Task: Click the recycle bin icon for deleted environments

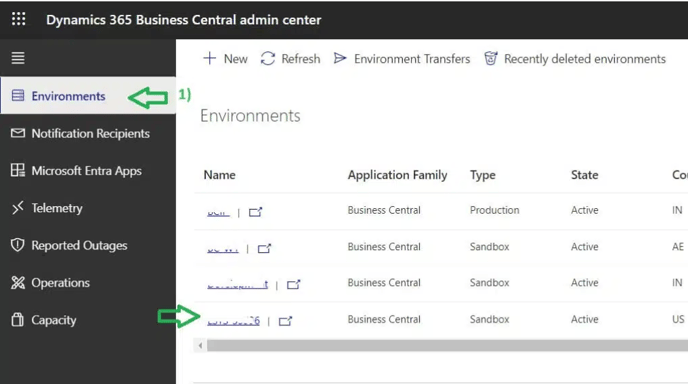Action: pos(491,58)
